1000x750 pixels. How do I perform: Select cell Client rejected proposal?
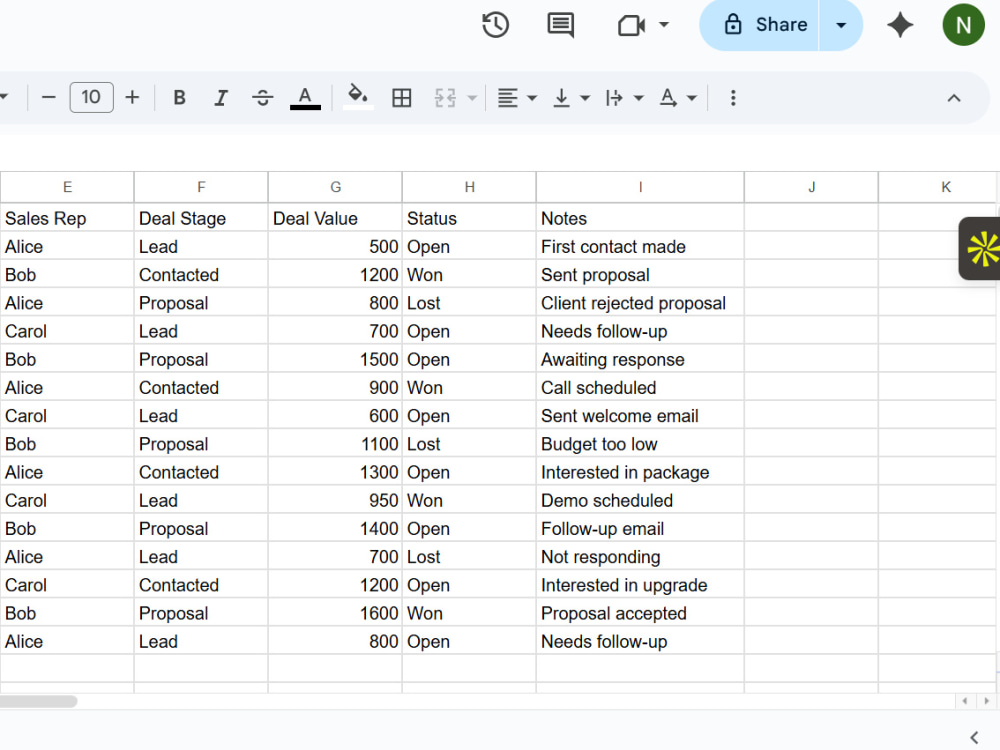click(x=640, y=303)
